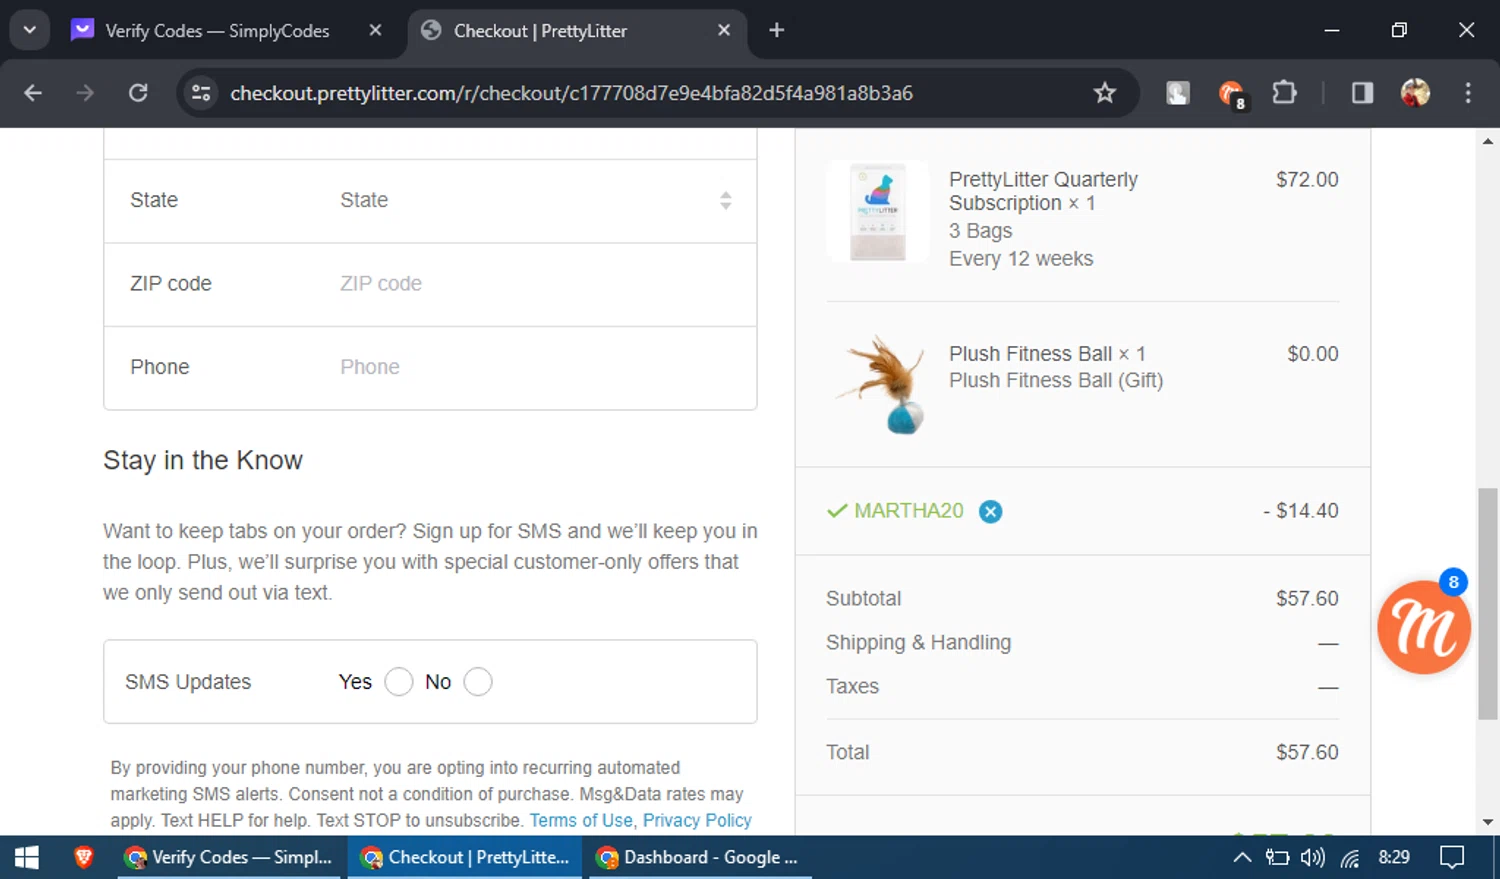This screenshot has width=1500, height=879.
Task: Open the battery/power tray icon
Action: 1277,858
